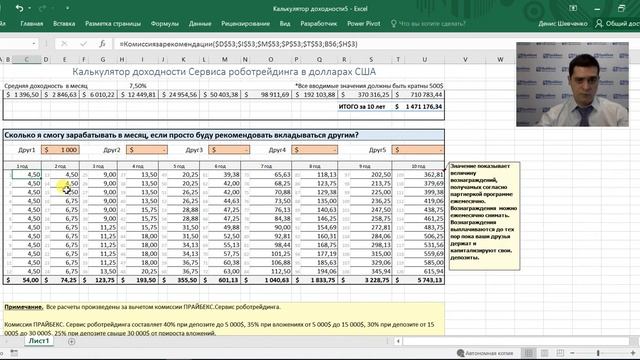Click the Enter checkmark icon in formula bar
This screenshot has height=360, width=640.
(83, 44)
